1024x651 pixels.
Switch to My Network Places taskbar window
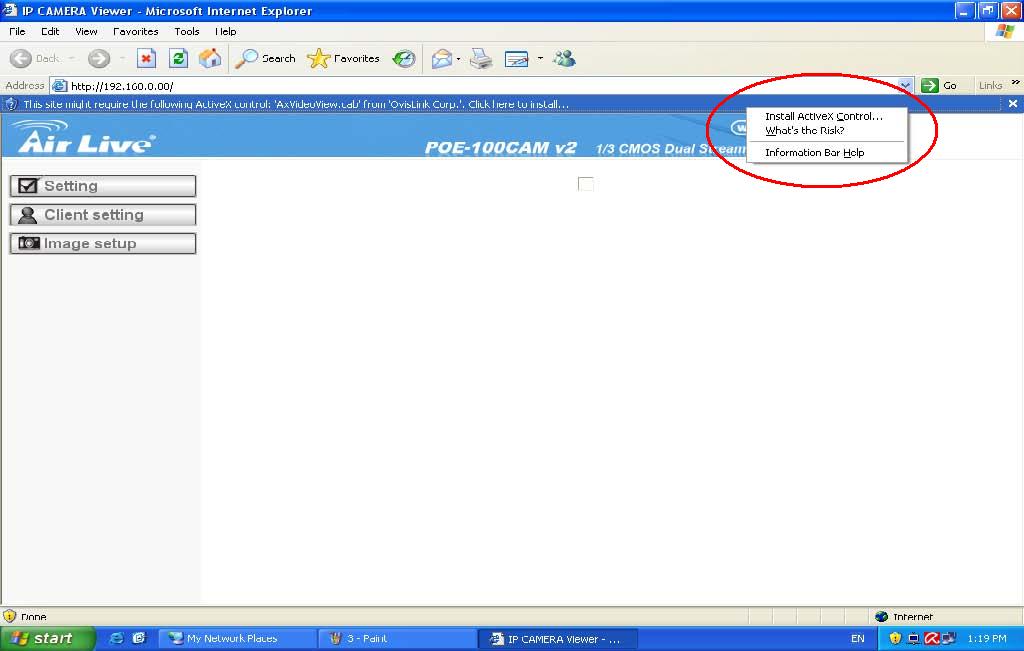233,639
